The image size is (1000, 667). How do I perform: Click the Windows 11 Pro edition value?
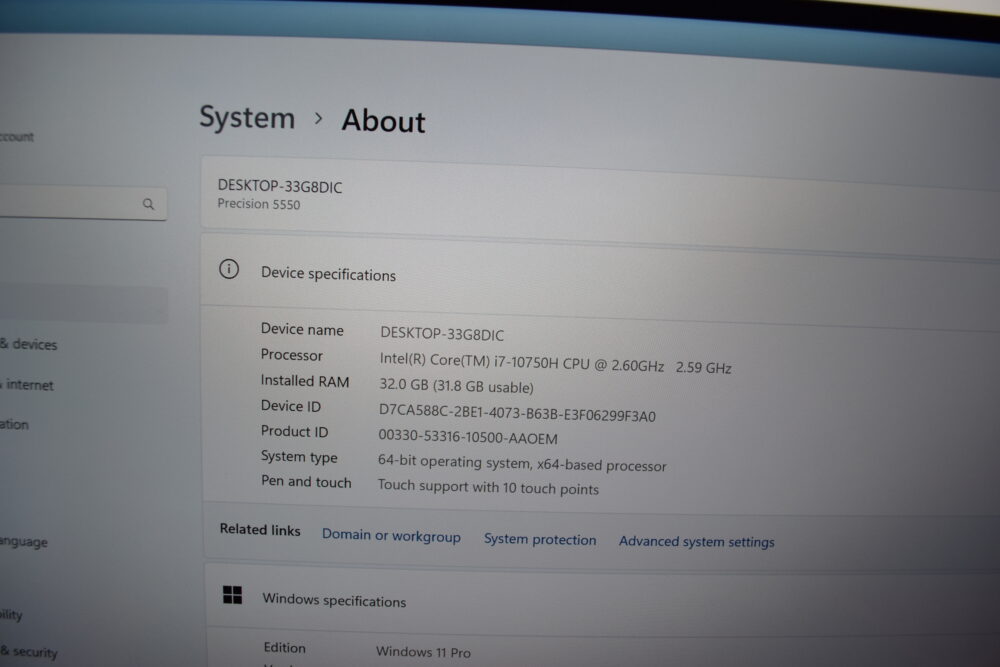pos(423,652)
